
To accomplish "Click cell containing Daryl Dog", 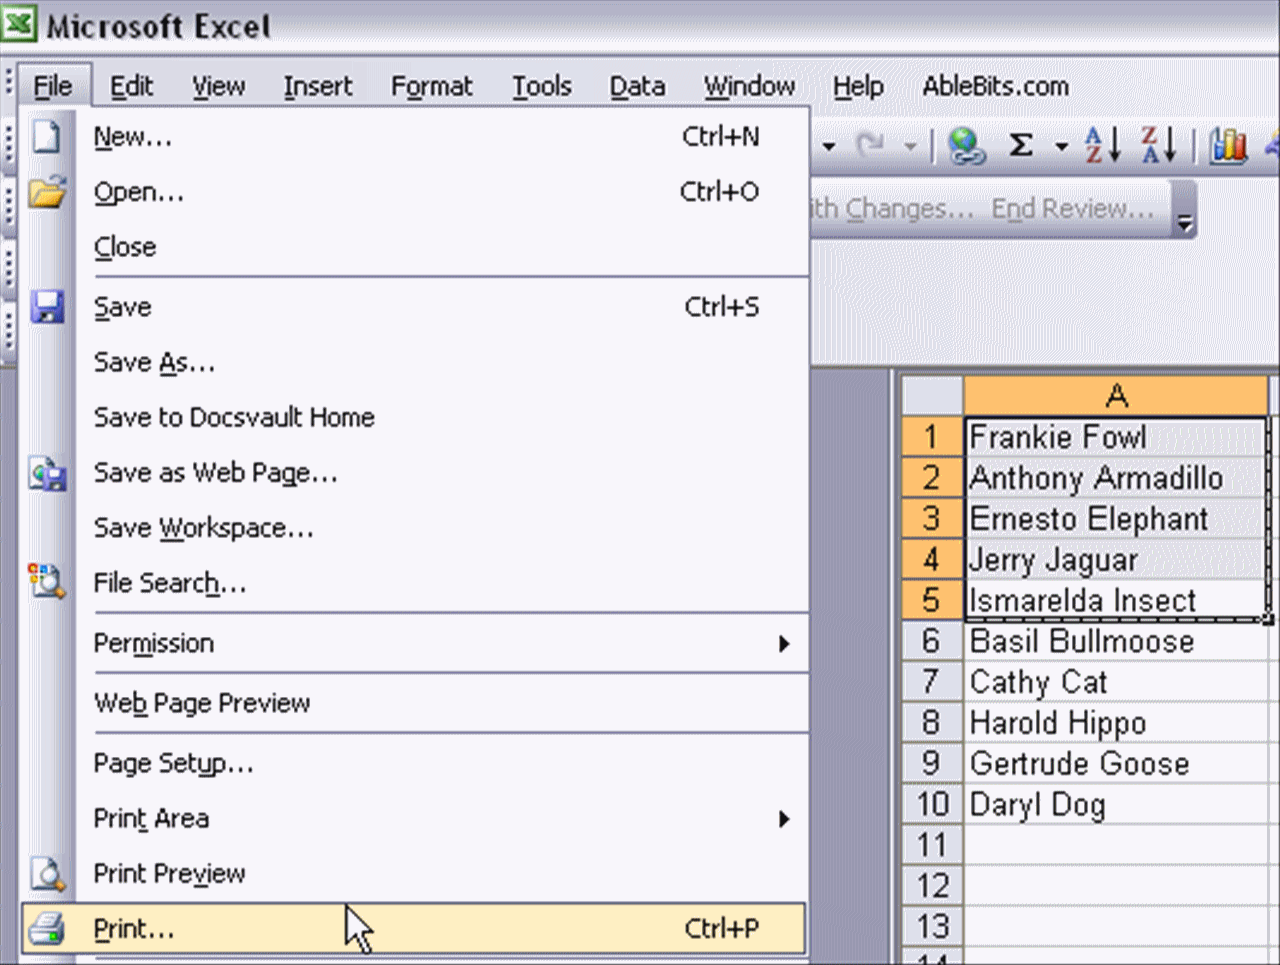I will coord(1116,805).
